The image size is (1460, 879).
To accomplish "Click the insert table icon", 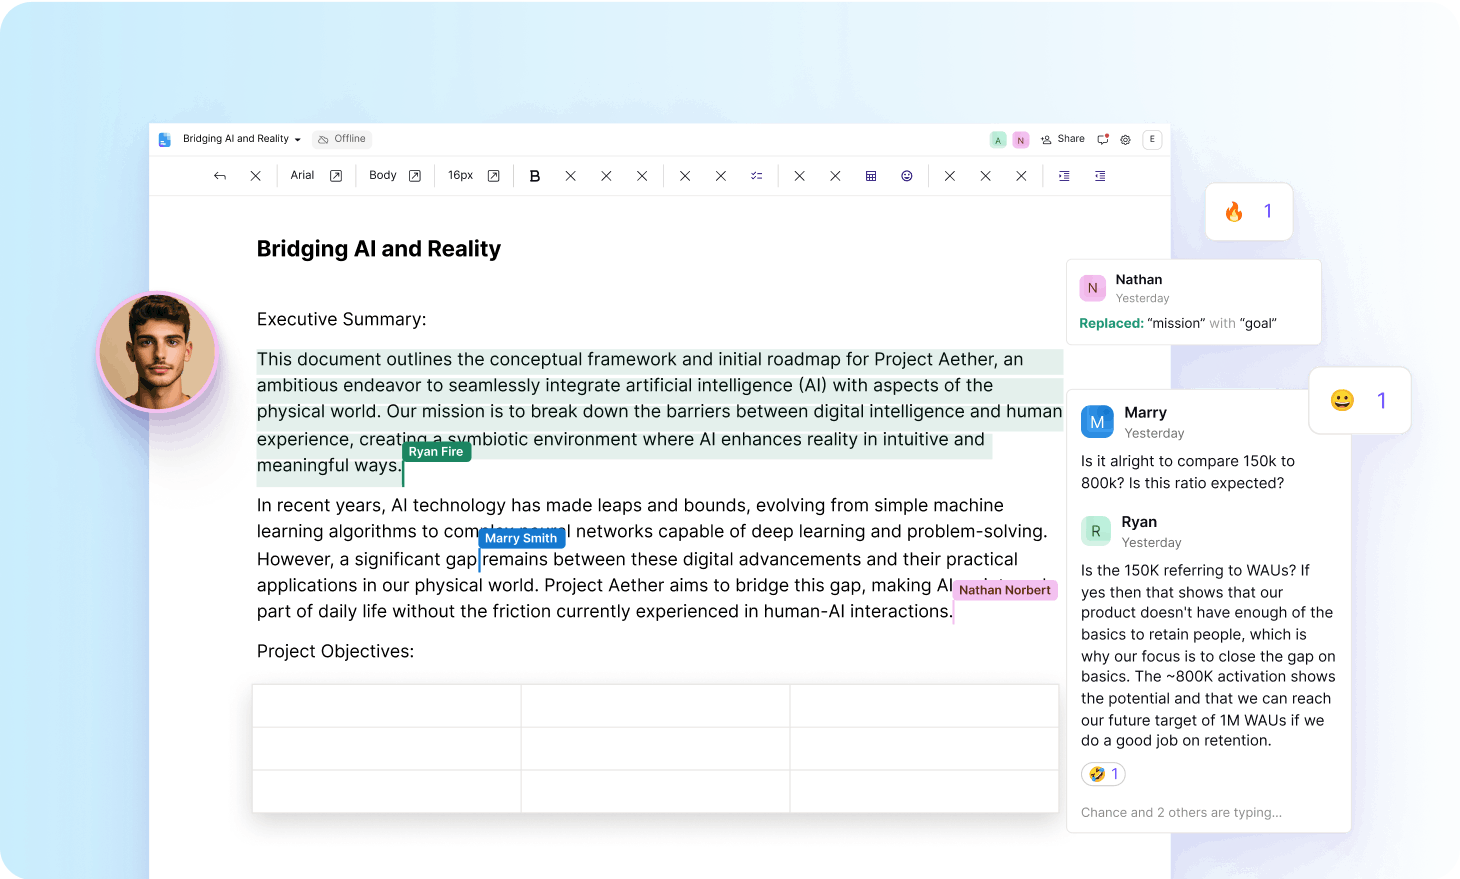I will 871,176.
